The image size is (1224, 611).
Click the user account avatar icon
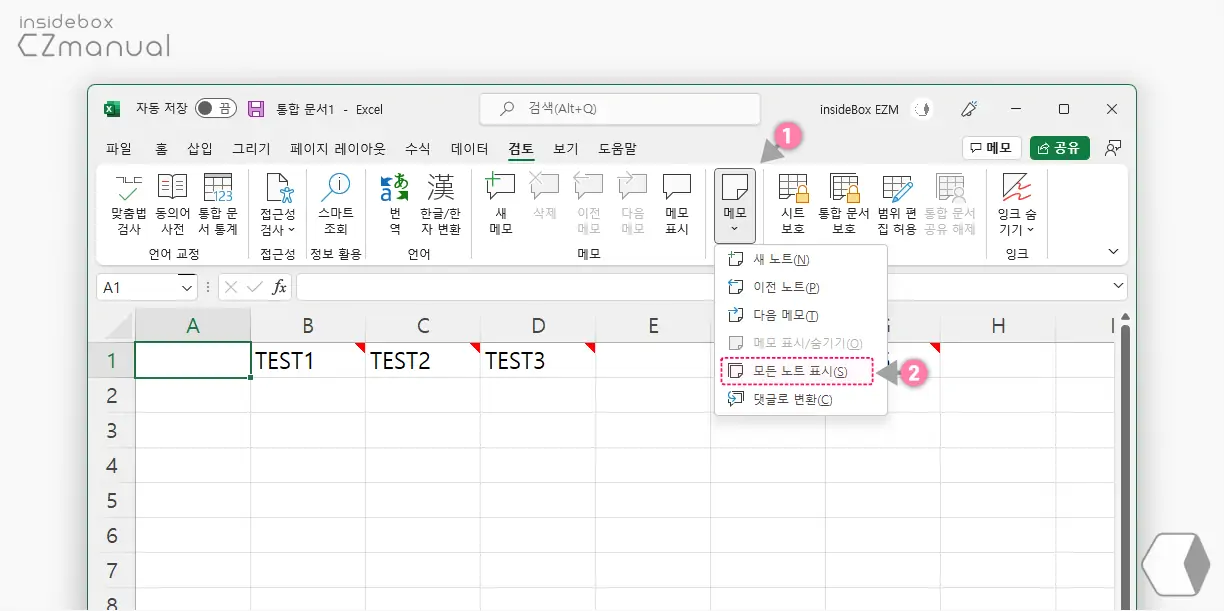pyautogui.click(x=925, y=109)
